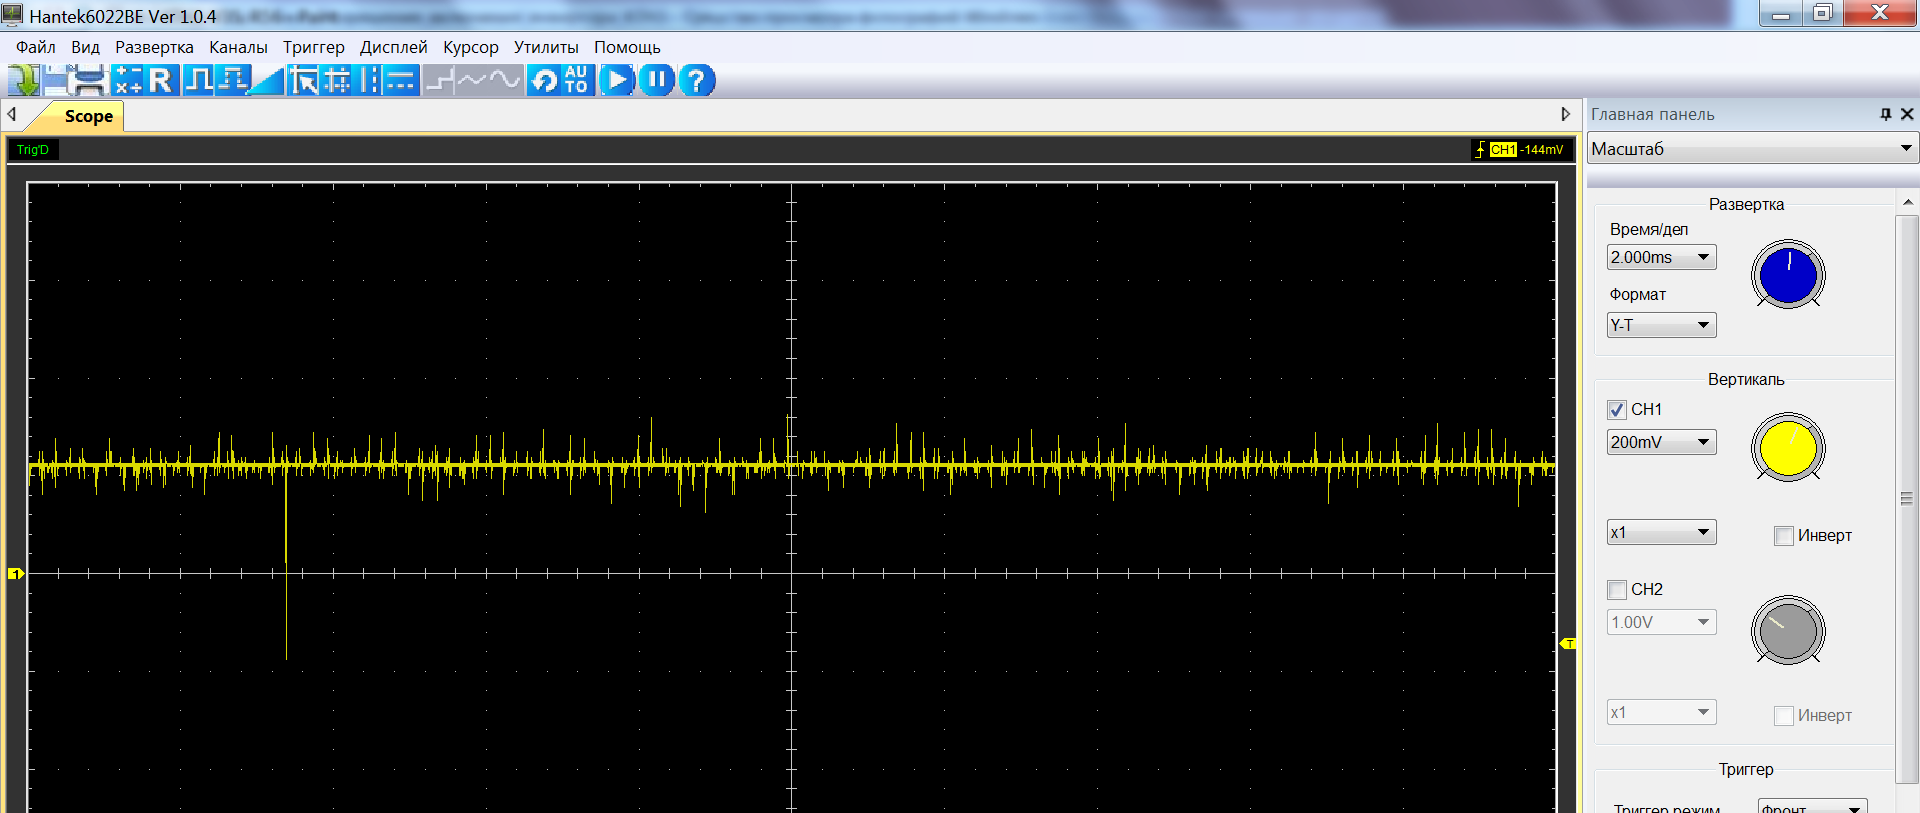
Task: Pin the Главная панель side panel
Action: coord(1886,114)
